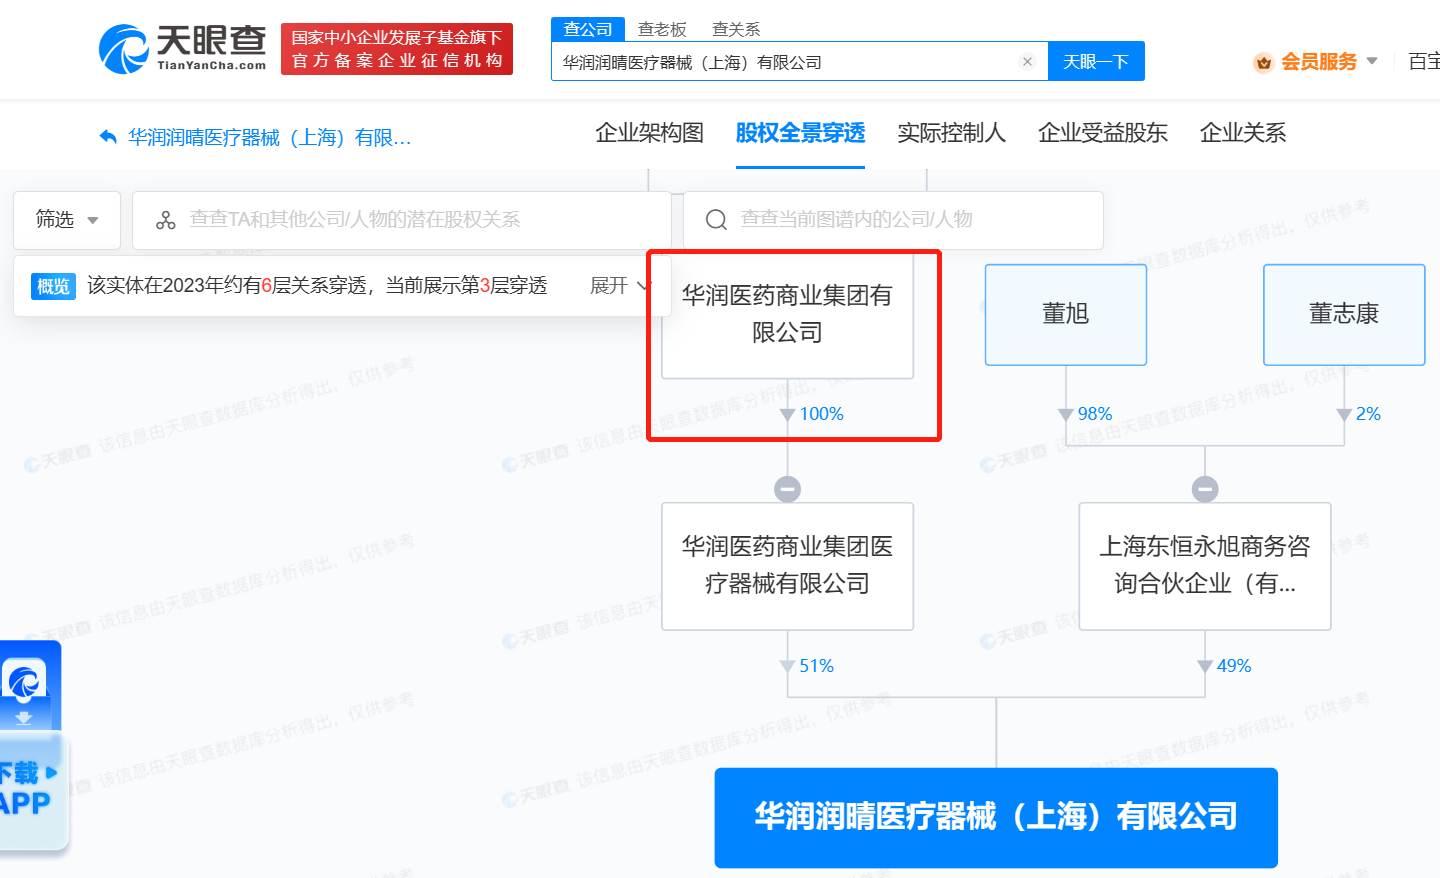Go back via the blue return arrow

click(108, 137)
